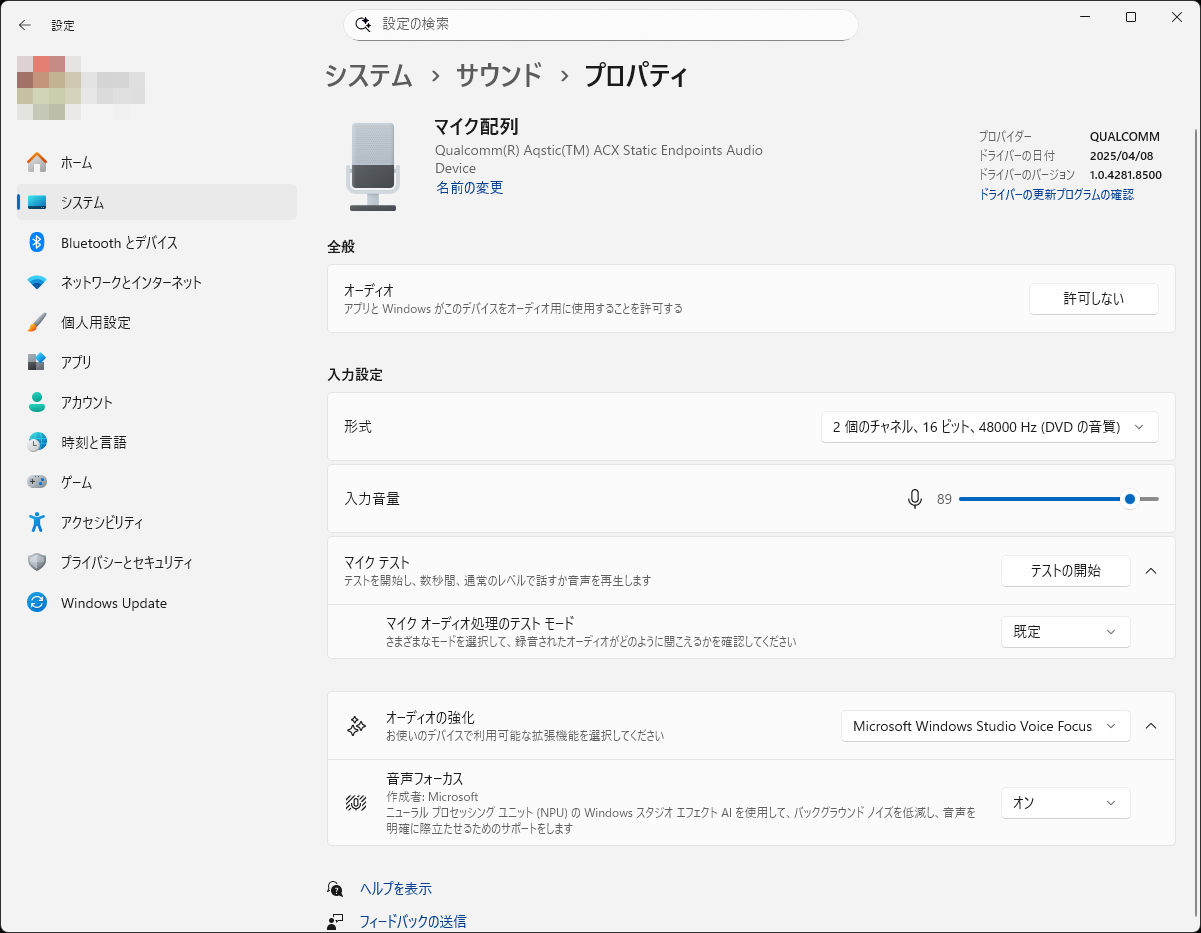Open アクセシビリティ settings icon
Image resolution: width=1201 pixels, height=933 pixels.
click(35, 522)
